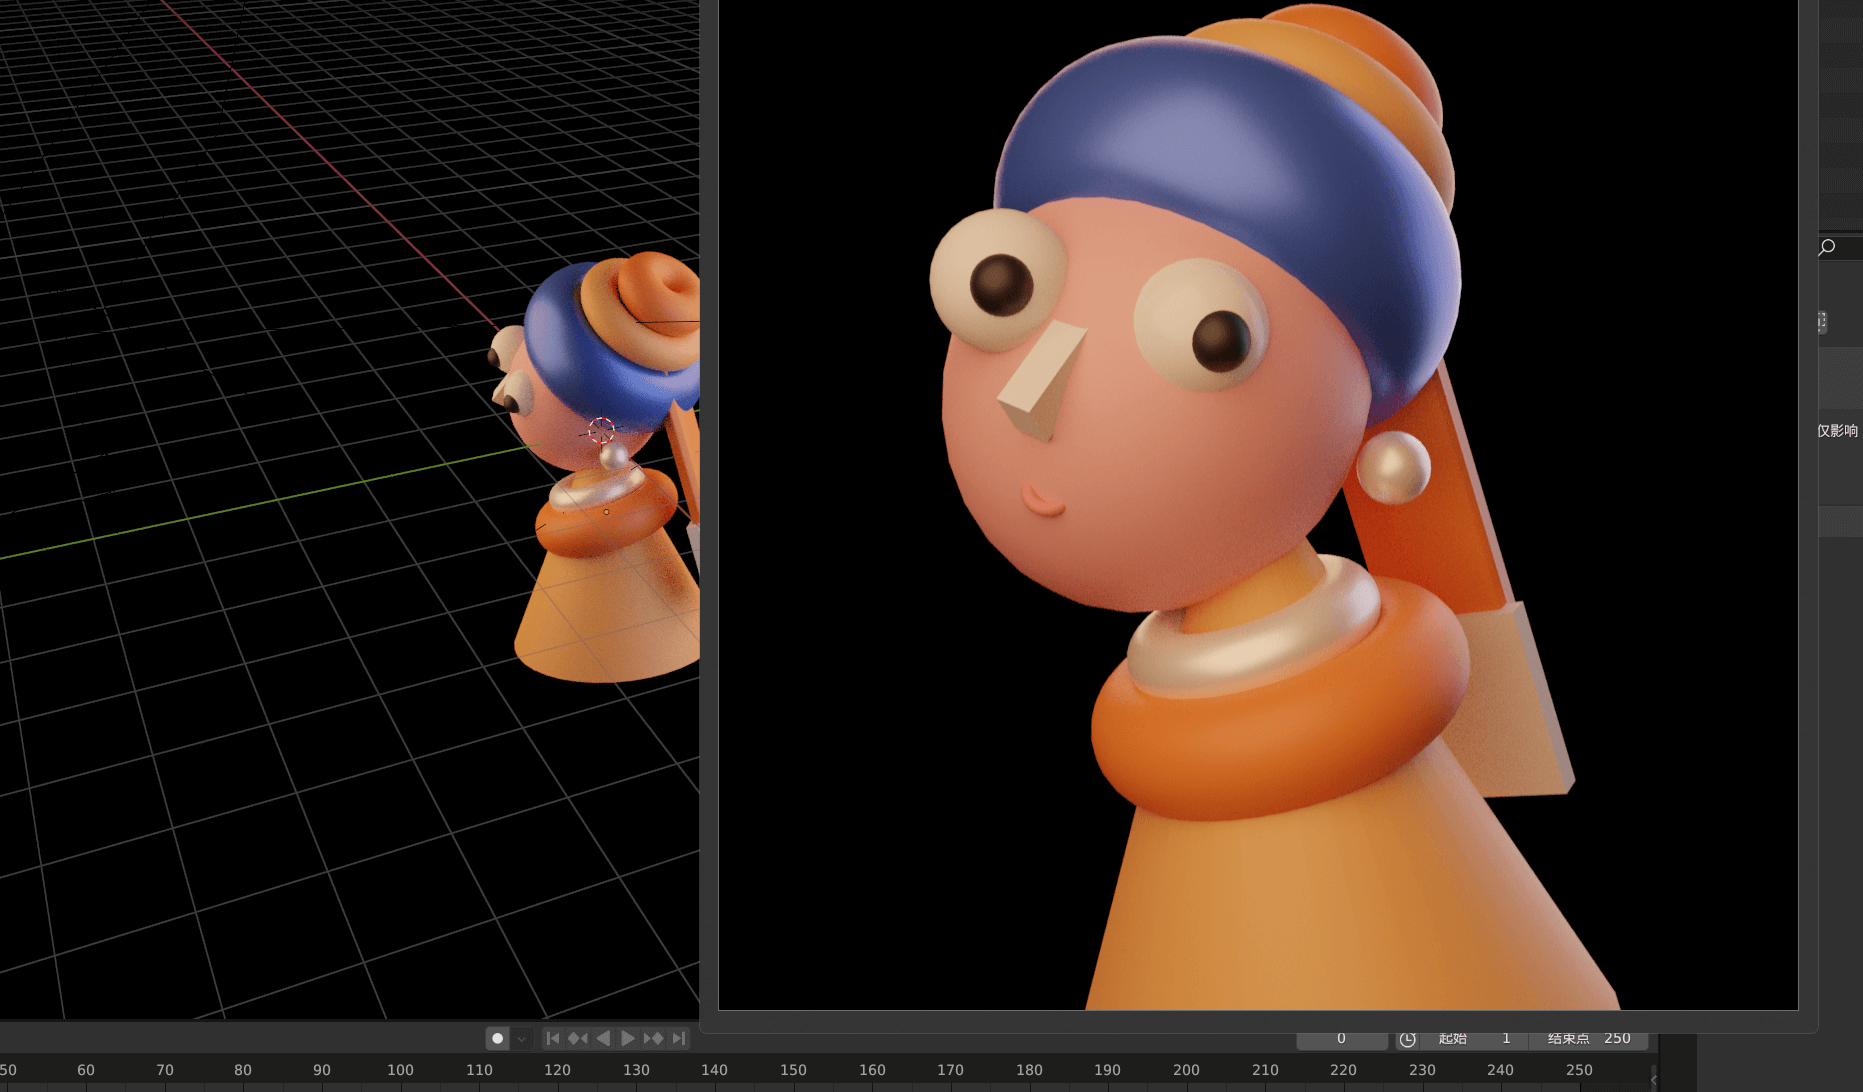Jump to the last frame of the timeline
The height and width of the screenshot is (1092, 1863).
pyautogui.click(x=679, y=1038)
